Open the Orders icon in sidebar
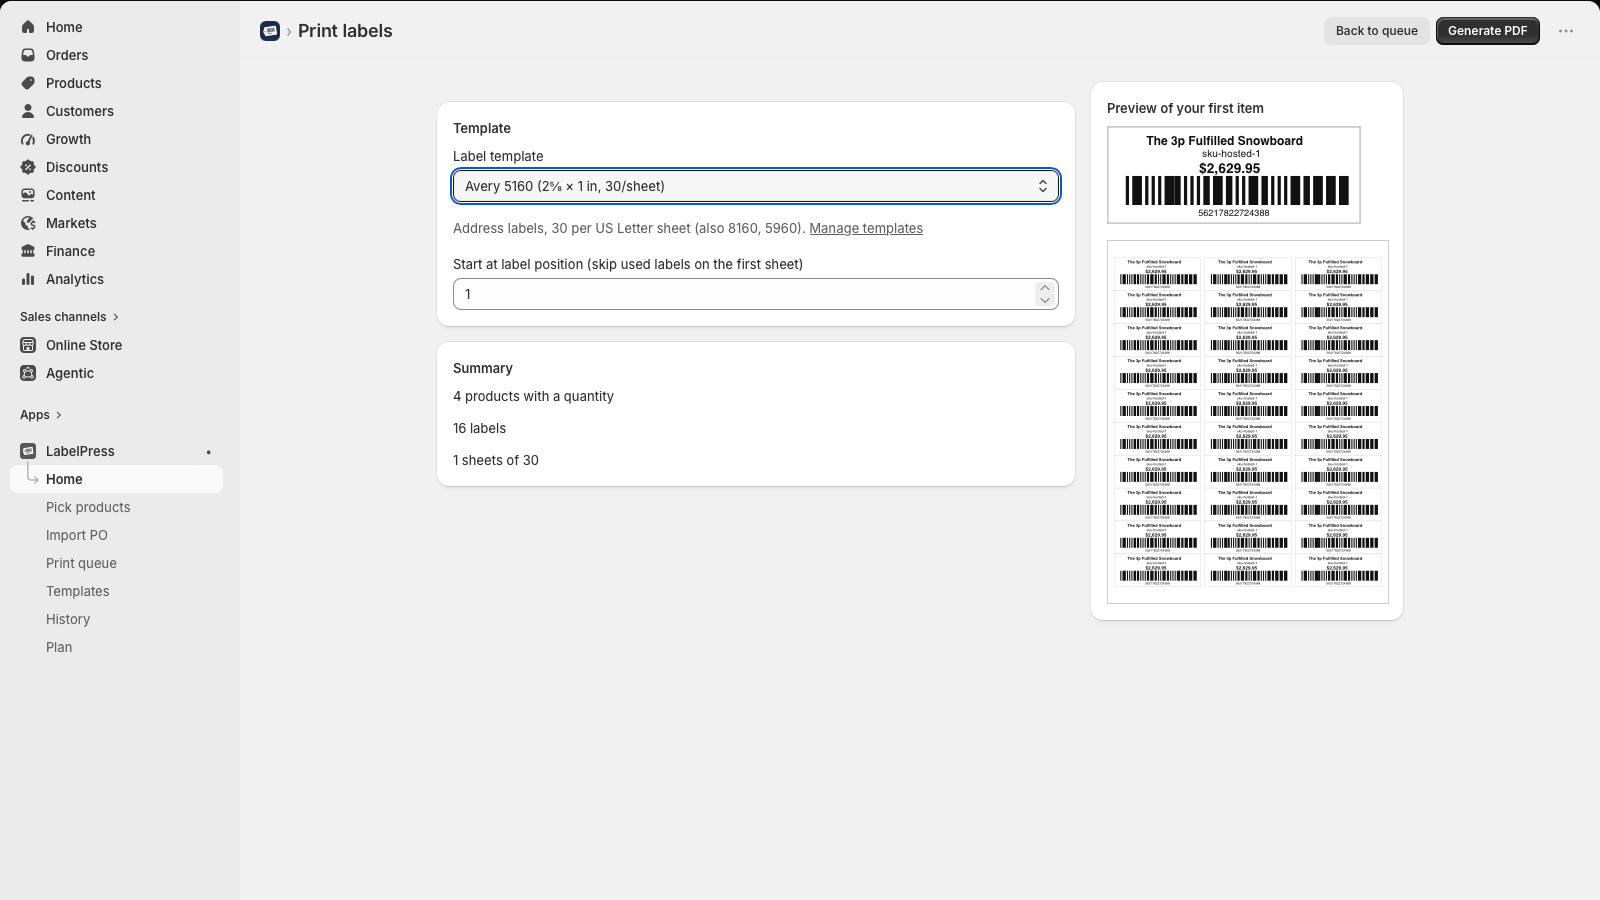This screenshot has height=900, width=1600. pos(28,55)
